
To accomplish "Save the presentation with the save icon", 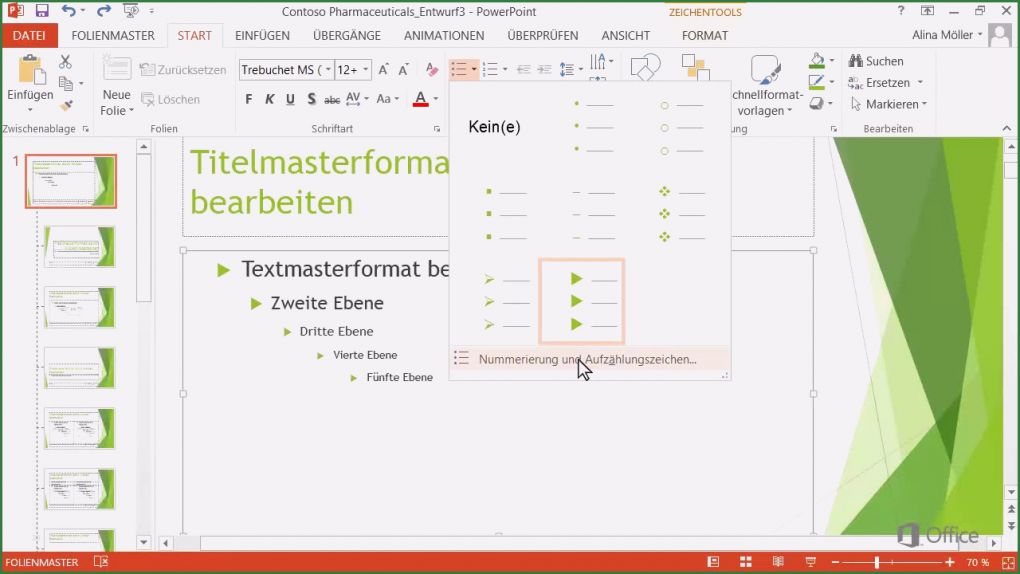I will click(42, 11).
